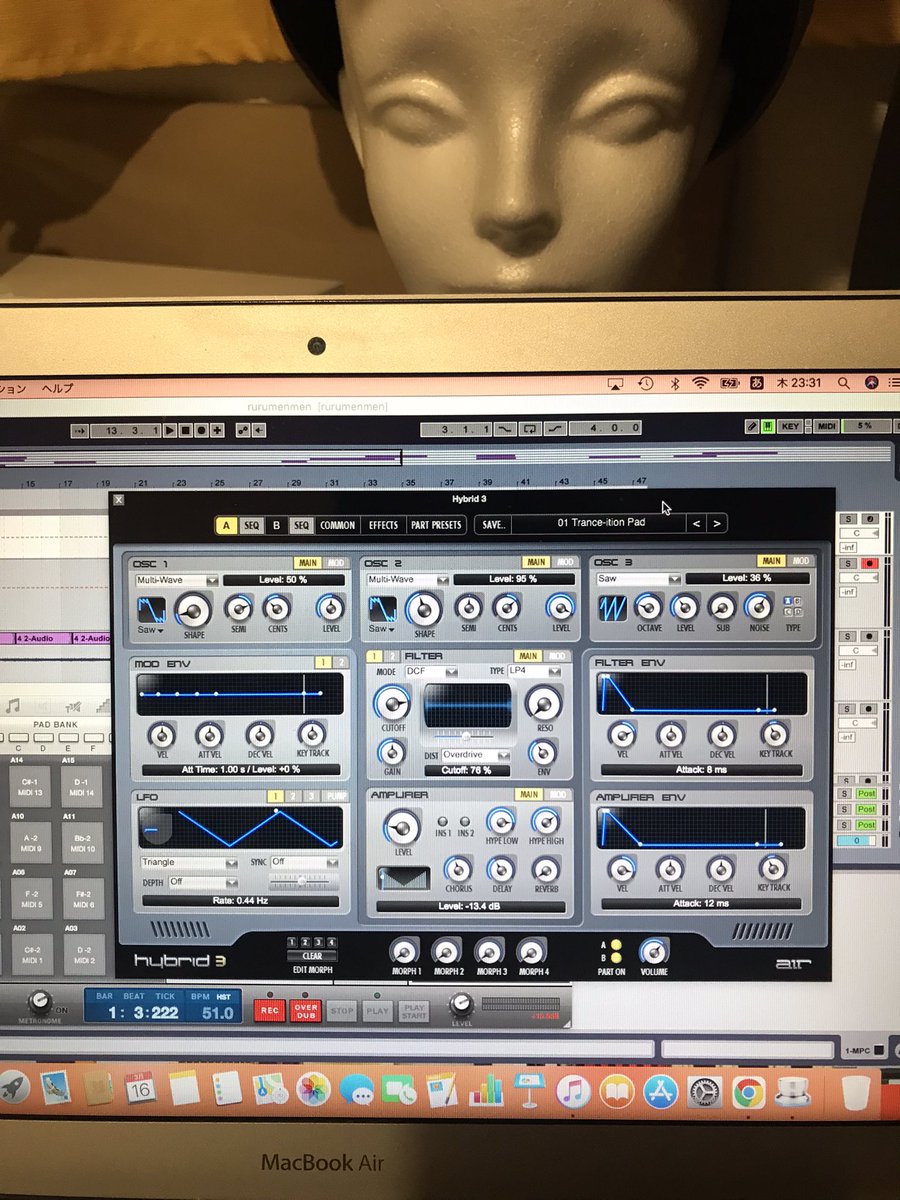900x1200 pixels.
Task: Open the LFO DEPTH Off dropdown
Action: point(203,882)
